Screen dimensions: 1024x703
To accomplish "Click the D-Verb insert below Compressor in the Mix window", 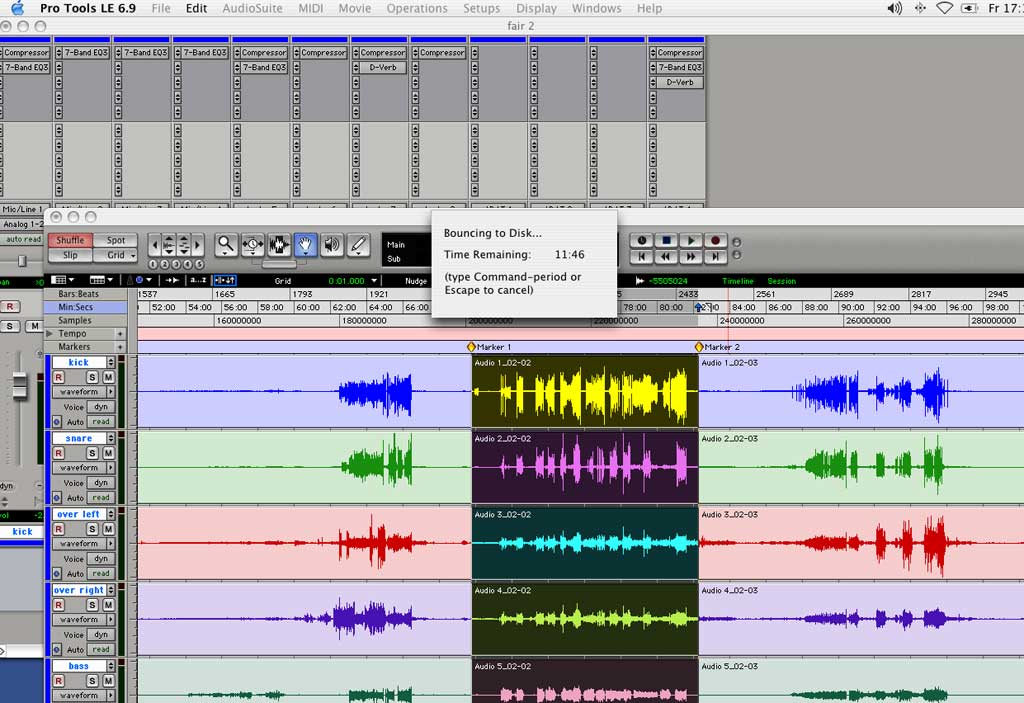I will [x=383, y=67].
